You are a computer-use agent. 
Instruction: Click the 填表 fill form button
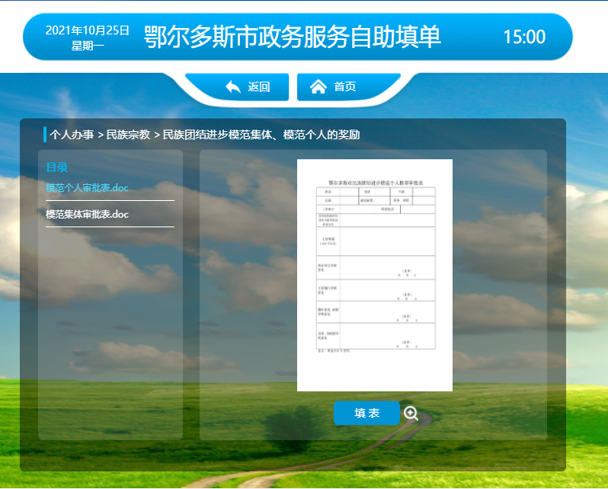366,413
